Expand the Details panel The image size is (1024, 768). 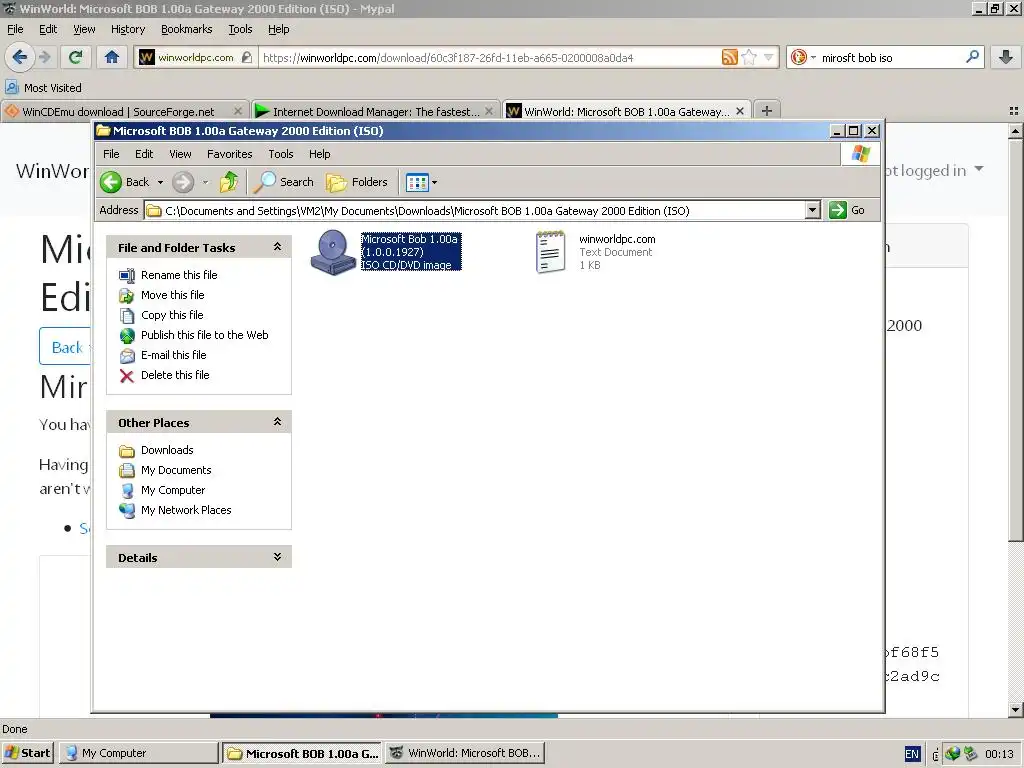(277, 557)
